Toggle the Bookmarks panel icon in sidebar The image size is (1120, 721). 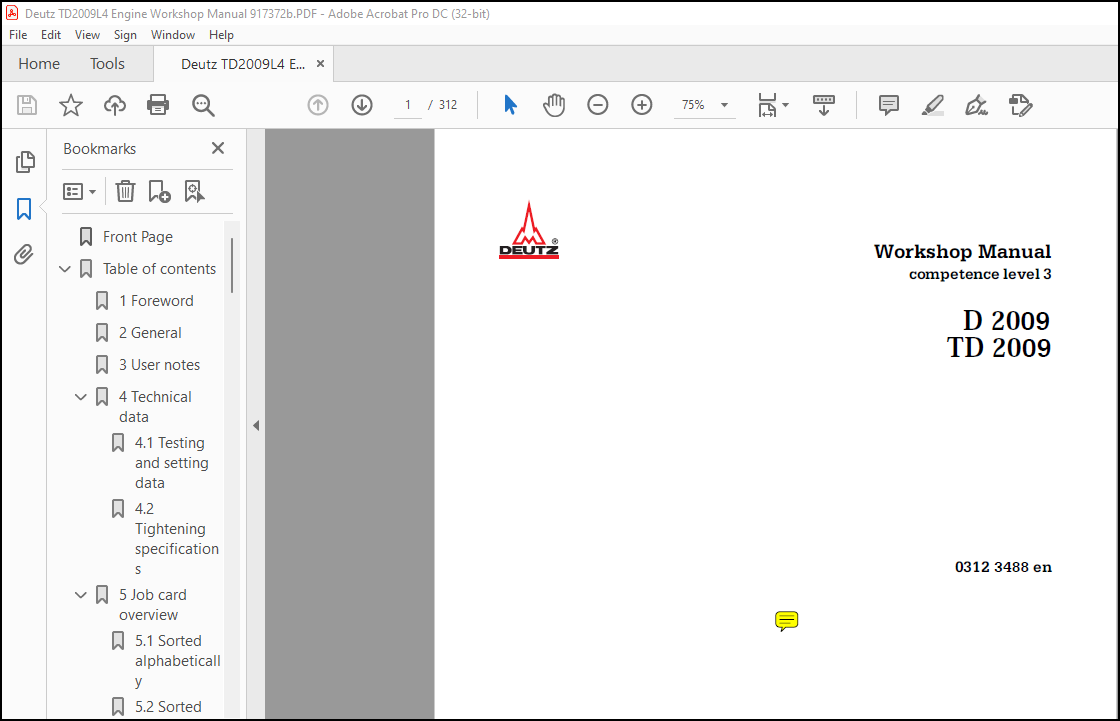(x=24, y=209)
